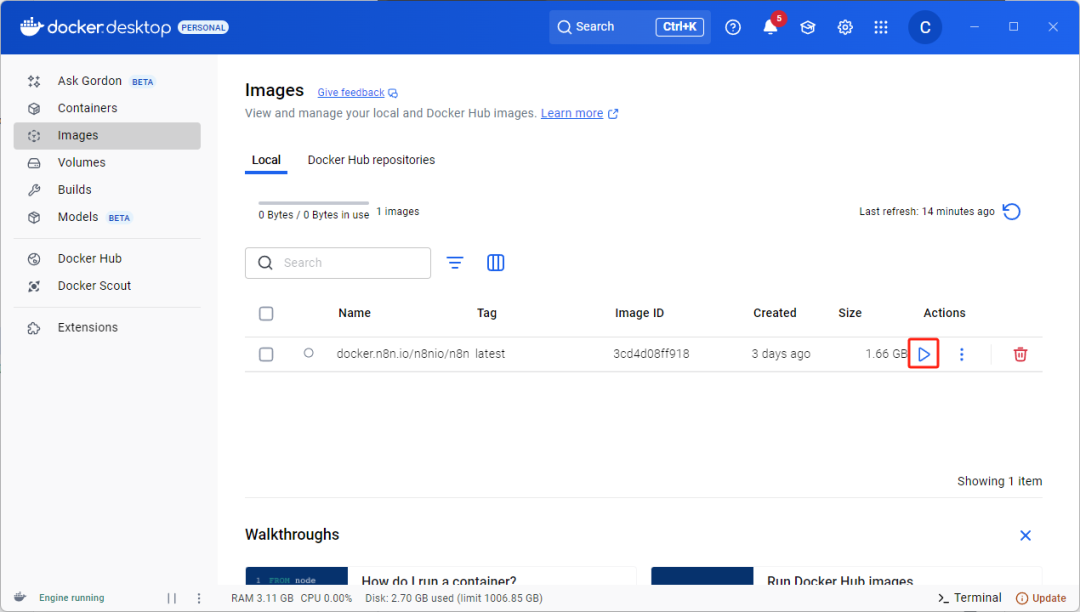
Task: Open the column display settings icon
Action: [495, 263]
